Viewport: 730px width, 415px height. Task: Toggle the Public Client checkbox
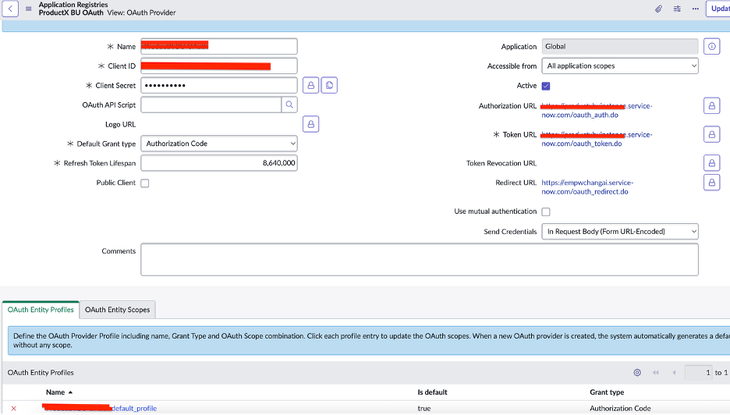coord(145,183)
